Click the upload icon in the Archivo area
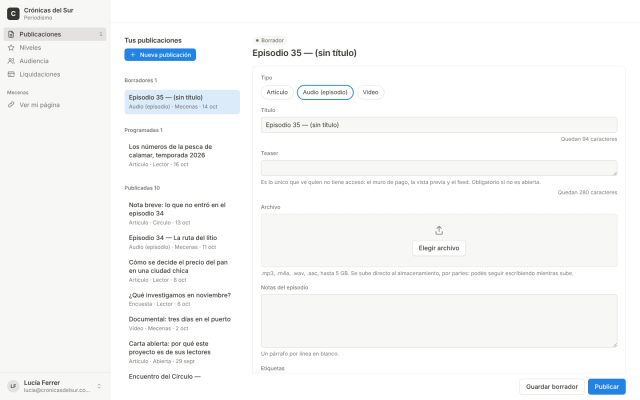The width and height of the screenshot is (640, 400). 439,231
